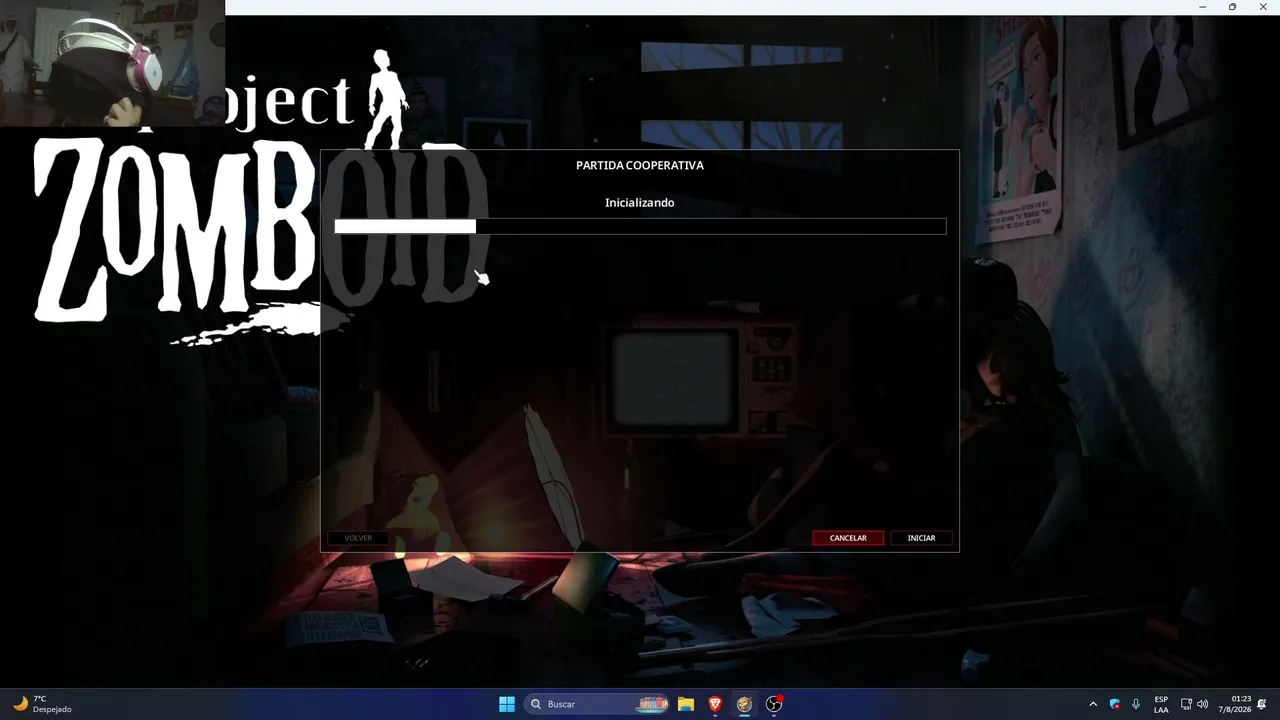
Task: Open Brave browser from the taskbar
Action: (715, 704)
